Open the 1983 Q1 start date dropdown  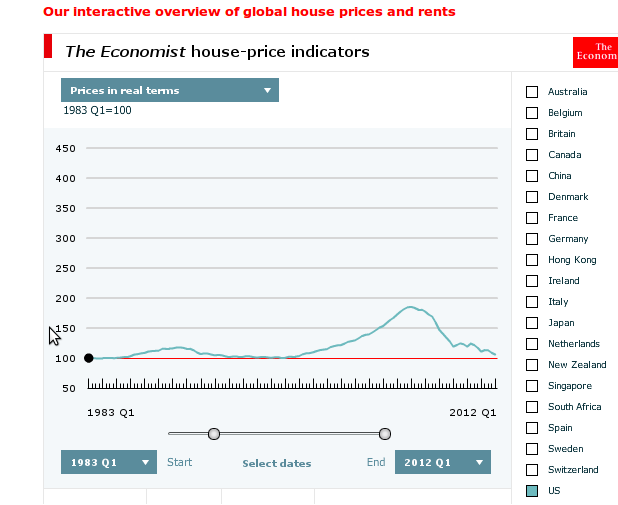point(109,462)
